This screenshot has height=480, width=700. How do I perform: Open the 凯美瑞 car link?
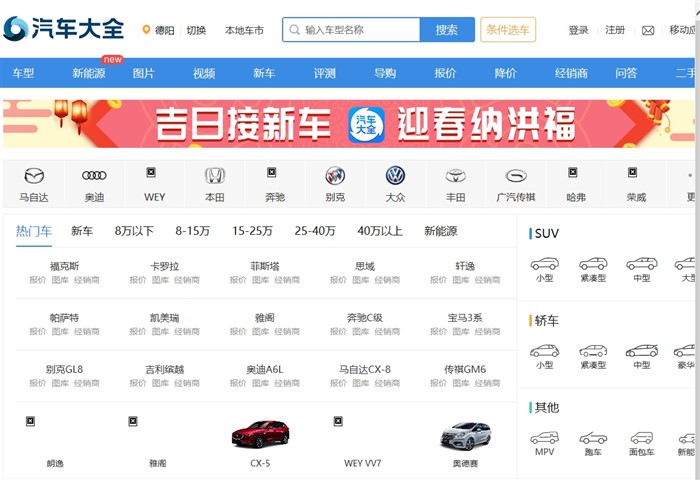pyautogui.click(x=164, y=317)
